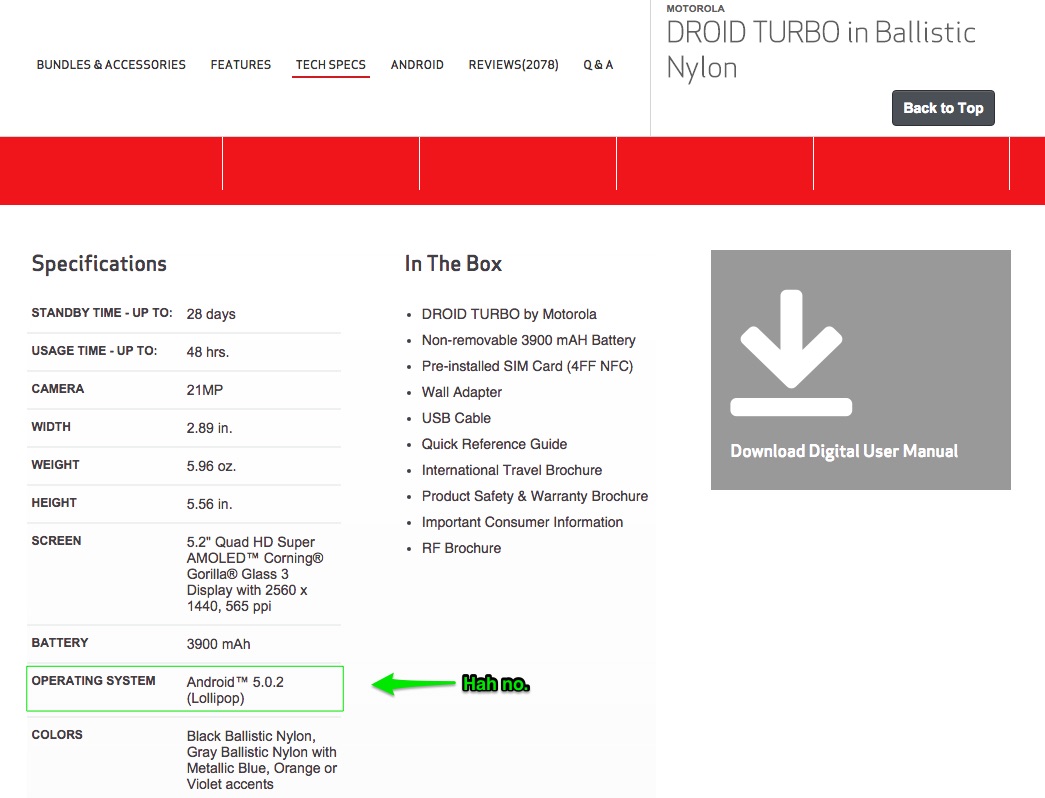Click the Specifications heading

(99, 264)
